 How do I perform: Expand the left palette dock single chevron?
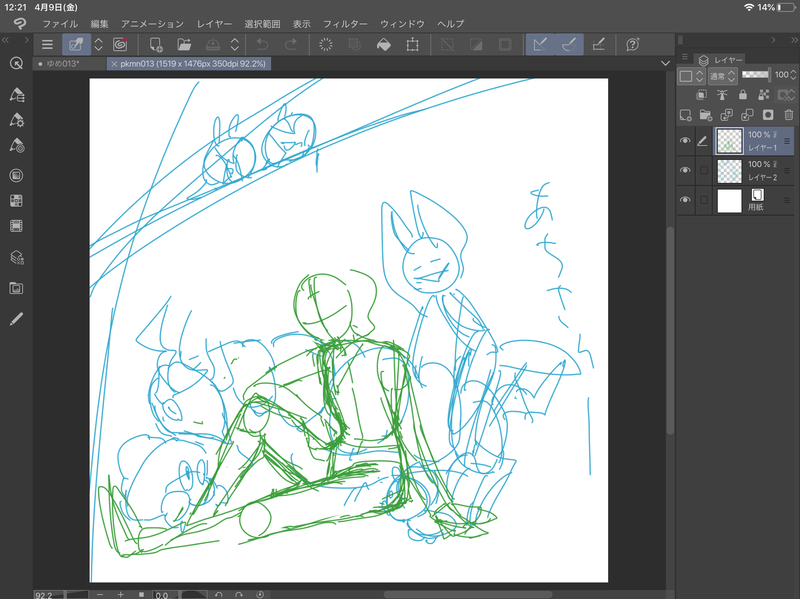[x=27, y=40]
